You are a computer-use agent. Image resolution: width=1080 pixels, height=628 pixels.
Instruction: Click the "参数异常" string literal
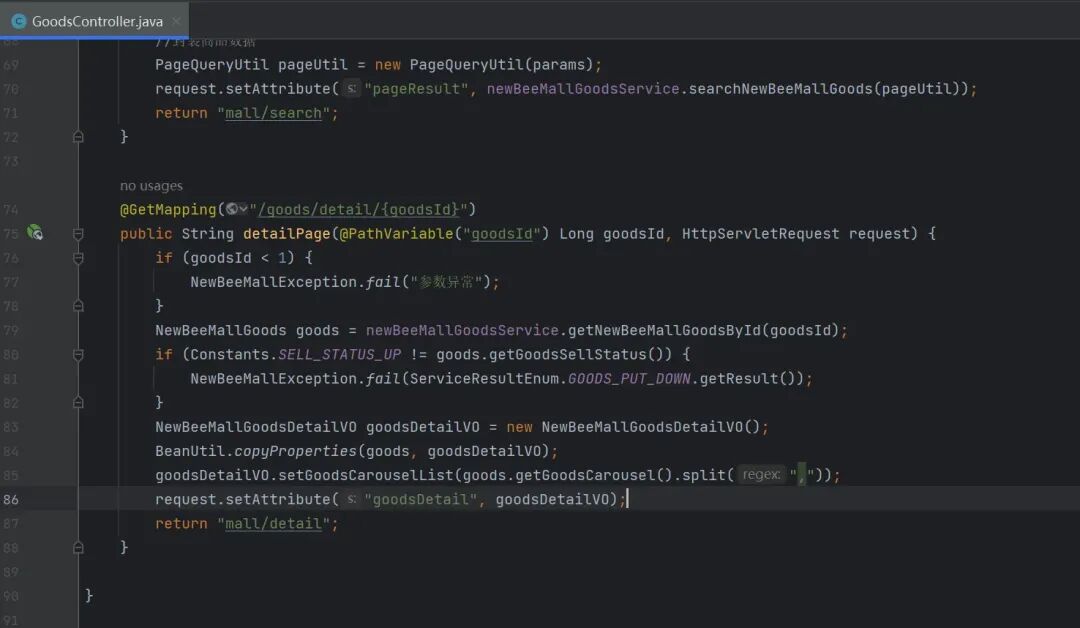446,282
